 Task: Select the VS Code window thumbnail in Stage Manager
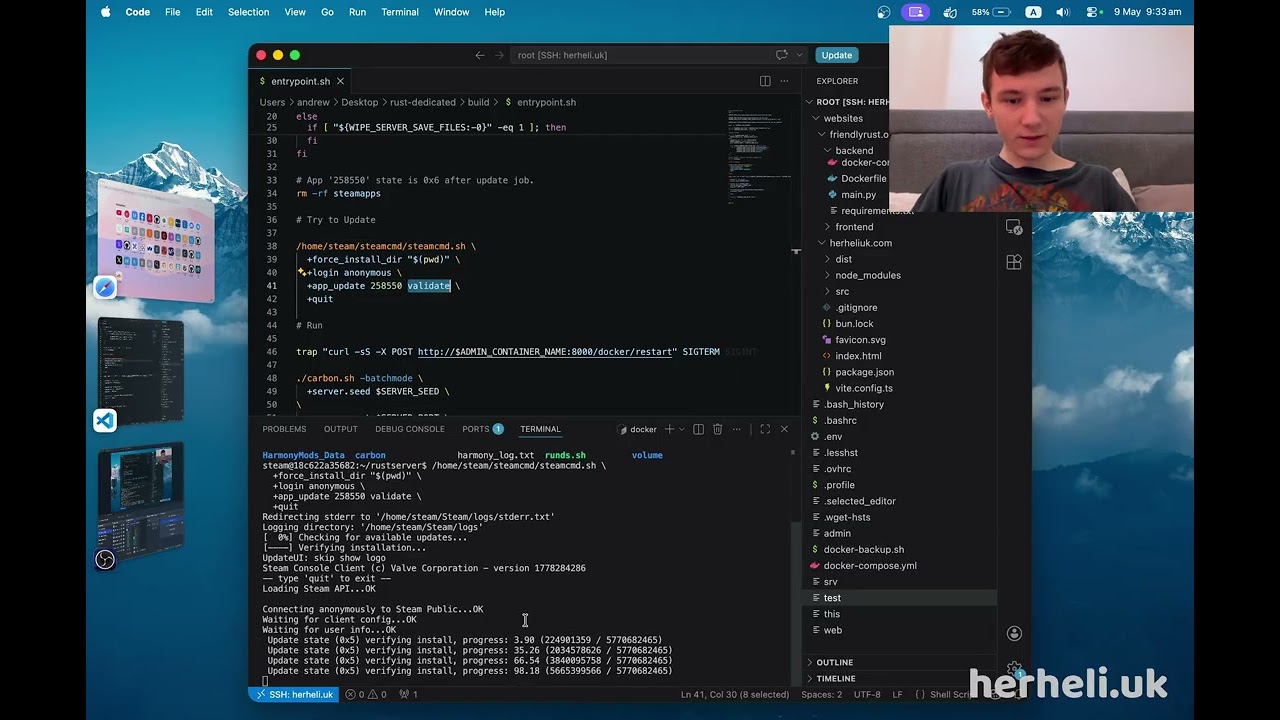(141, 370)
